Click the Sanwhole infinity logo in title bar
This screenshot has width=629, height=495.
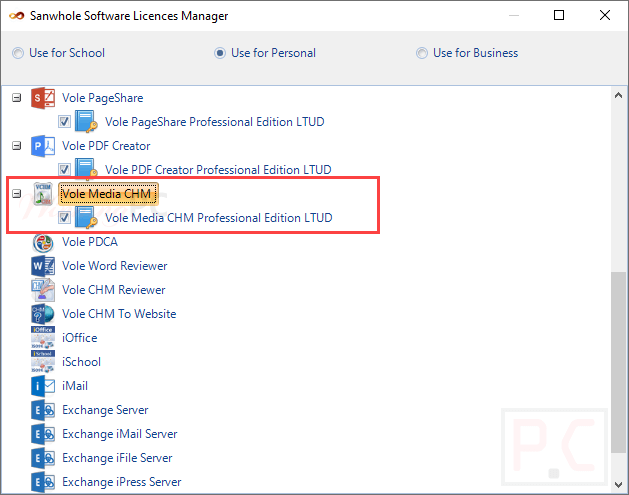(x=16, y=16)
